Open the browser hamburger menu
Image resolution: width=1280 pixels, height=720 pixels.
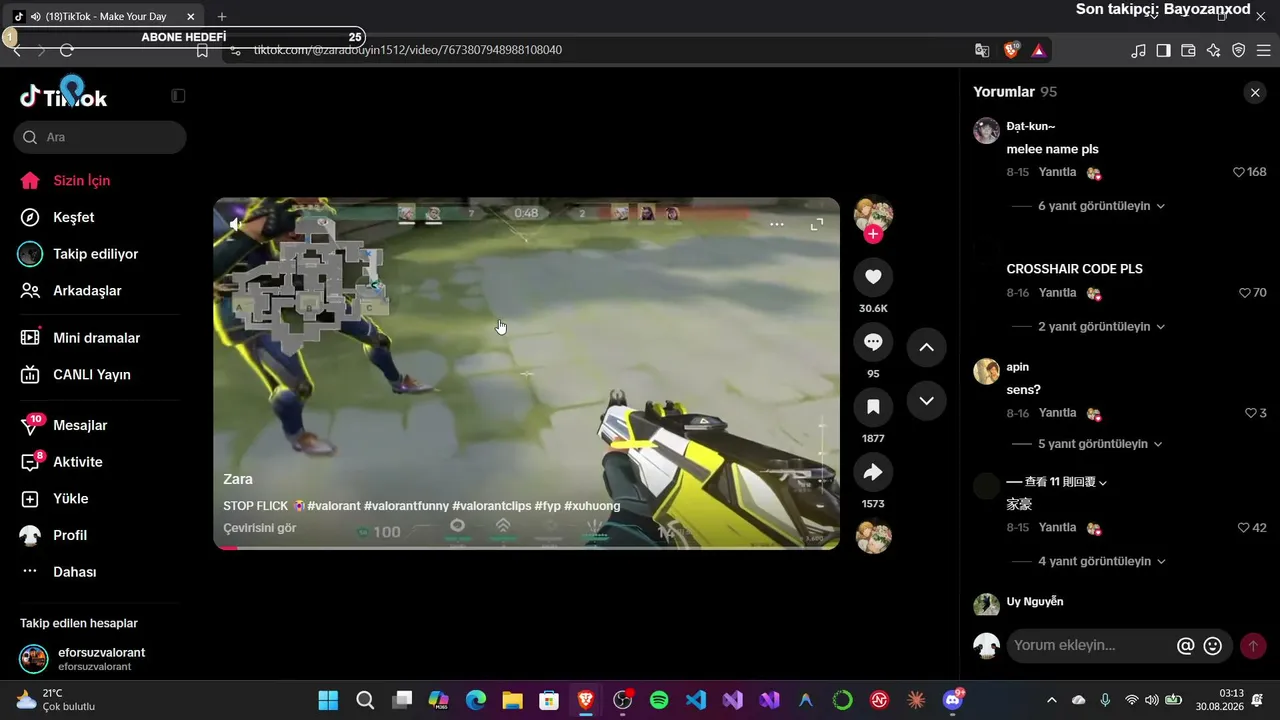(x=1264, y=51)
